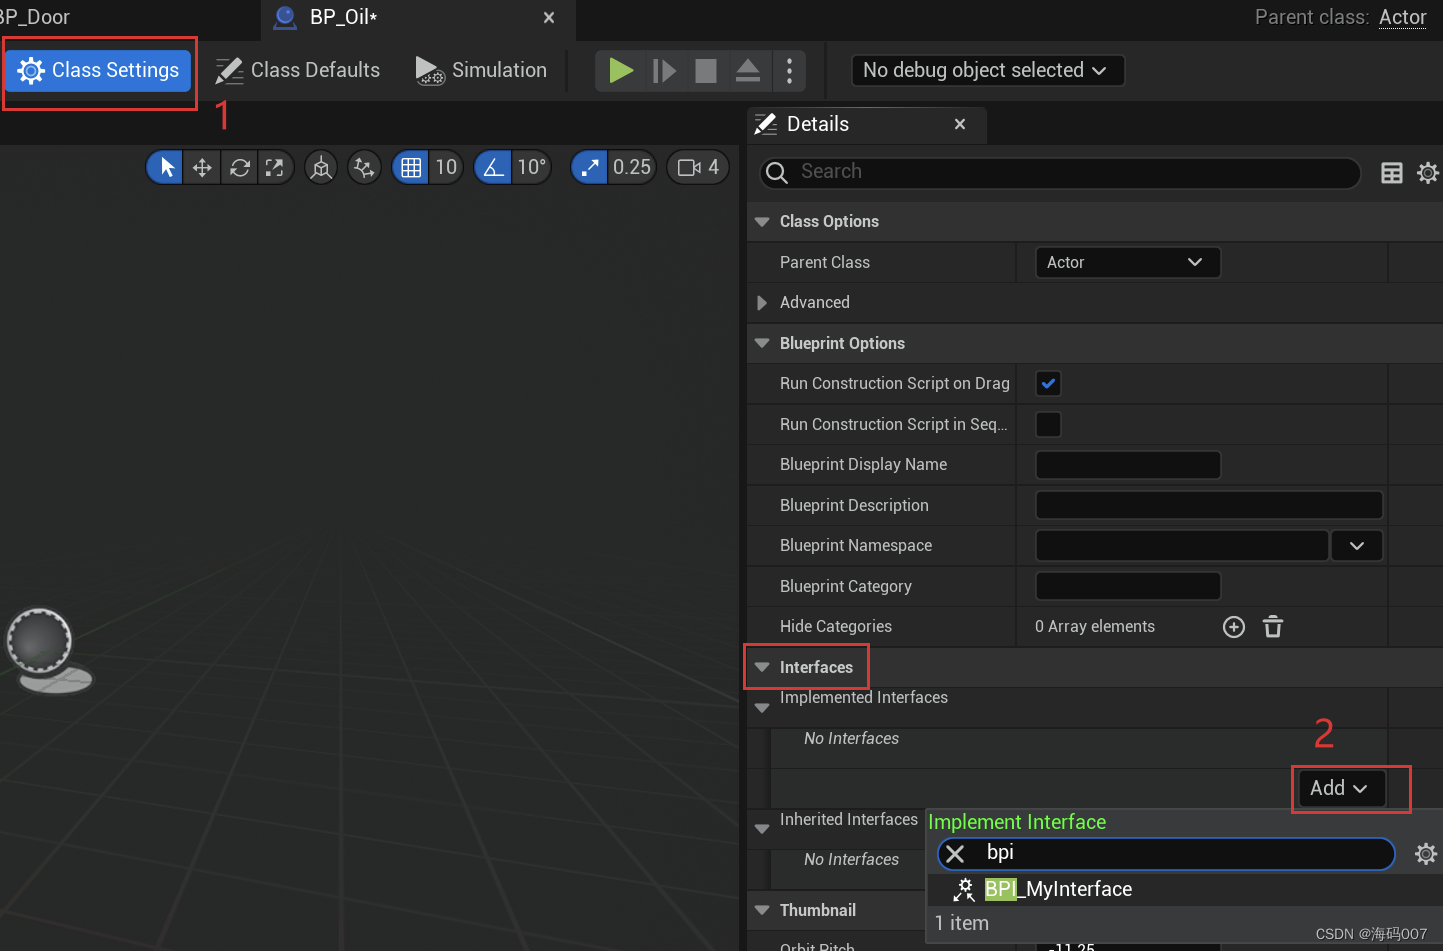Open rotation snap value 10°
The height and width of the screenshot is (951, 1443).
(531, 167)
